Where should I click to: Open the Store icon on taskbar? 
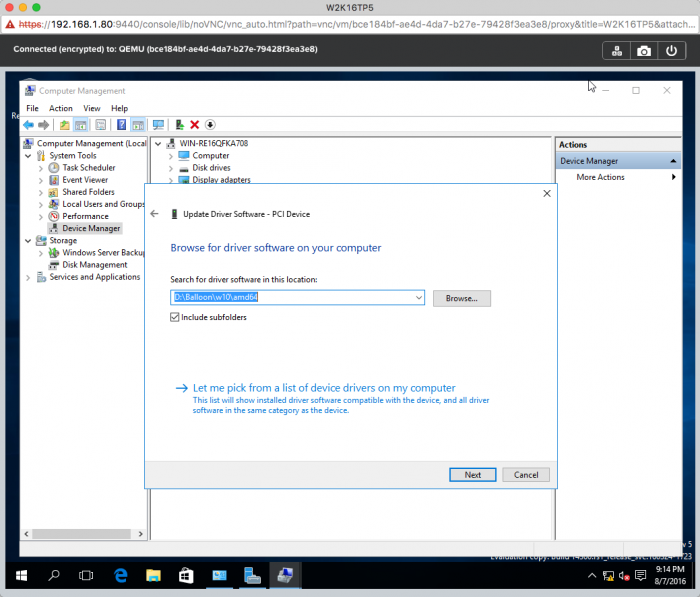pos(186,576)
